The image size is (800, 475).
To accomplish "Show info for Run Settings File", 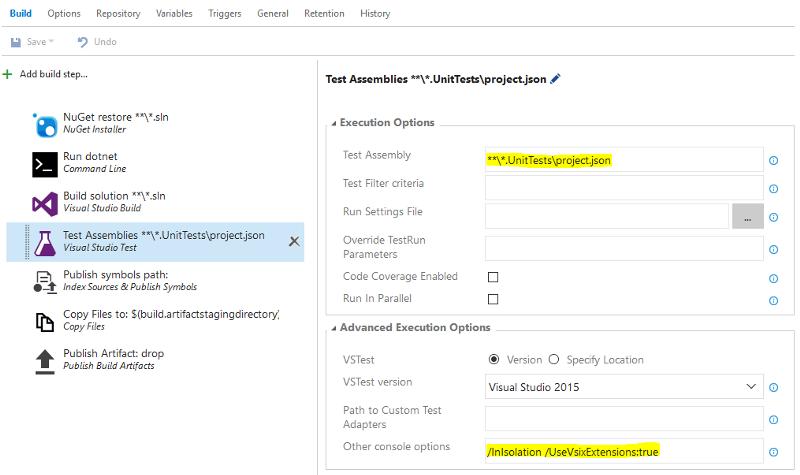I will [x=773, y=217].
